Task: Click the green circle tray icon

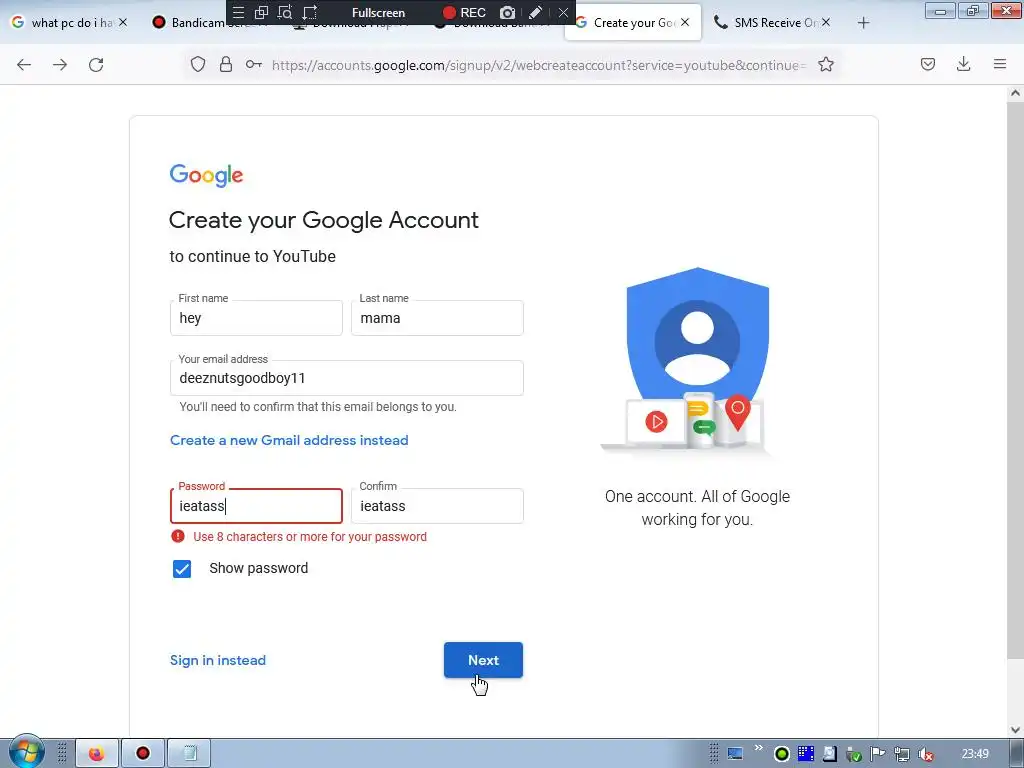Action: click(782, 754)
